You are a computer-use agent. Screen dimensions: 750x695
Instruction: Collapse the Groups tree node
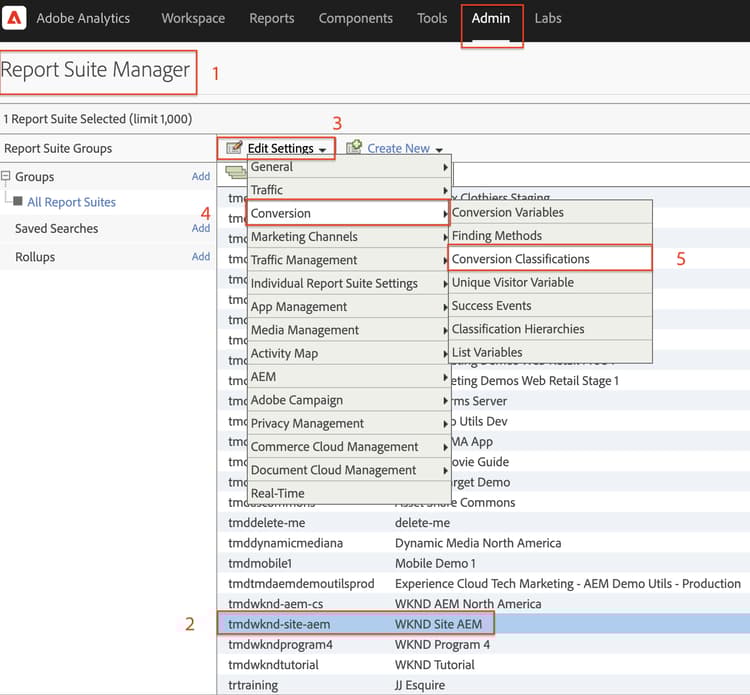pyautogui.click(x=7, y=177)
